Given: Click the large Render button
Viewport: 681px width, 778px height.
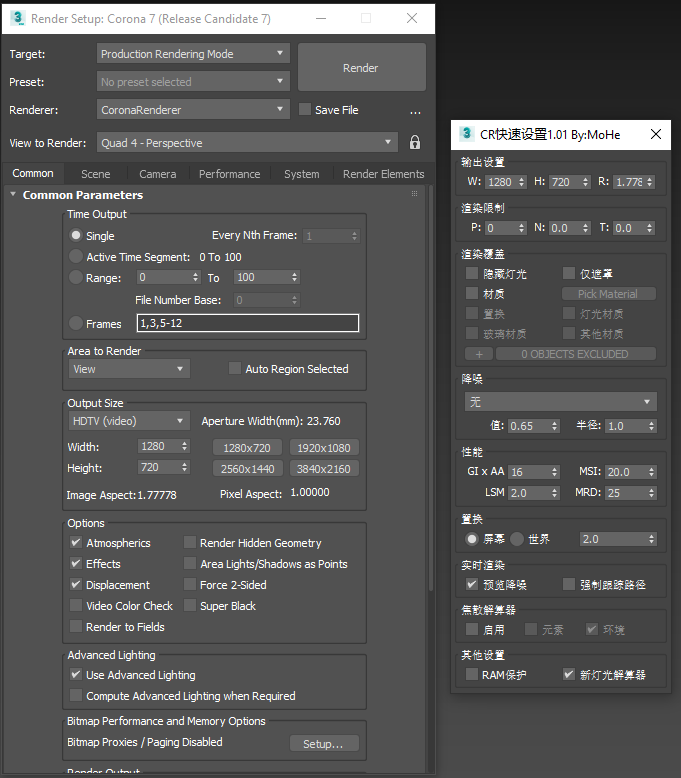Looking at the screenshot, I should coord(361,68).
